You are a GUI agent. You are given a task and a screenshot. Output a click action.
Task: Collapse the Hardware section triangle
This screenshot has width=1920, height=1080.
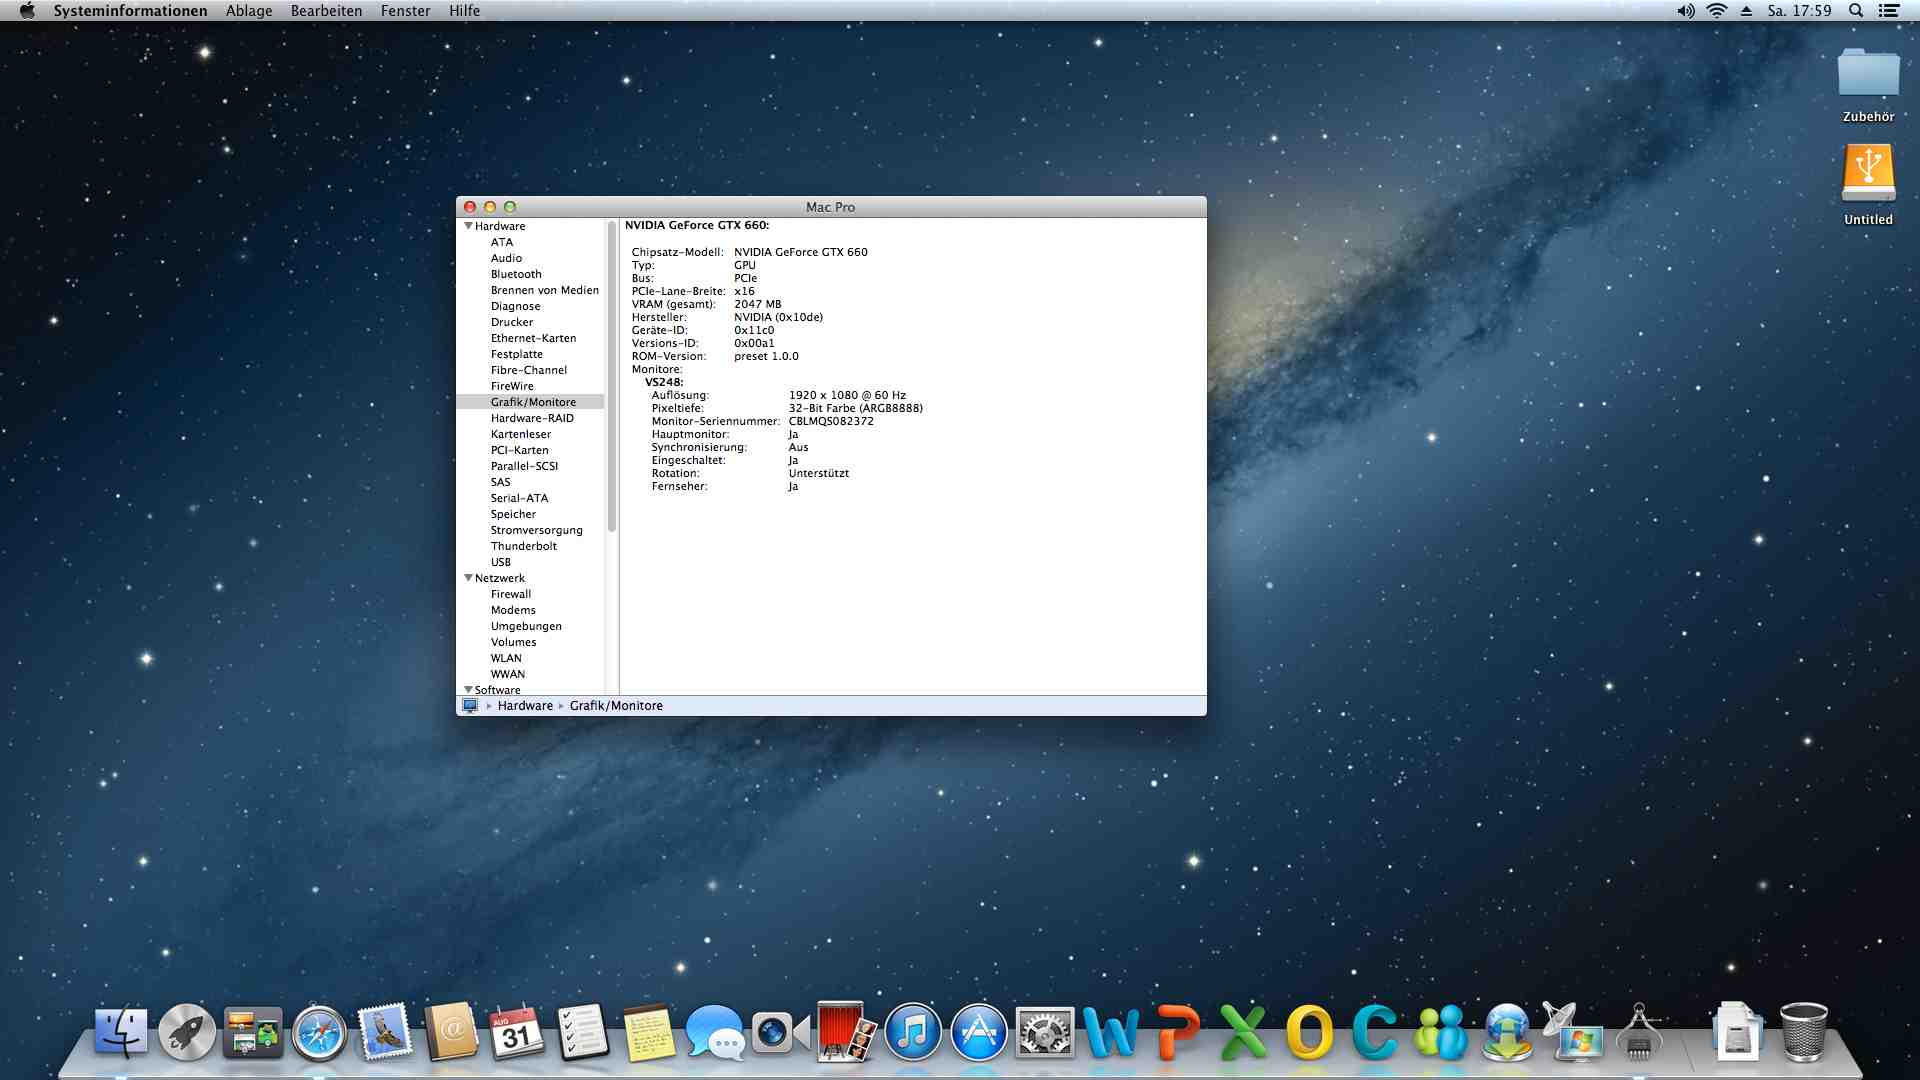[x=468, y=226]
